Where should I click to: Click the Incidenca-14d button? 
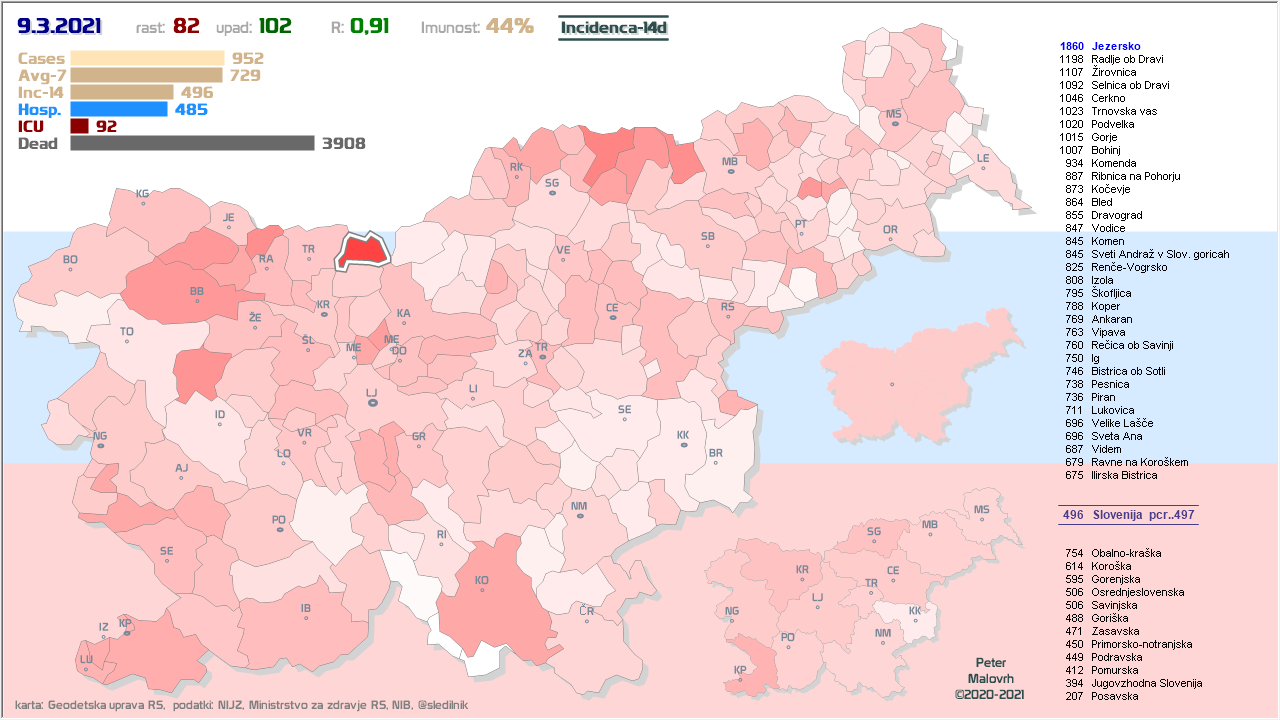[x=613, y=27]
